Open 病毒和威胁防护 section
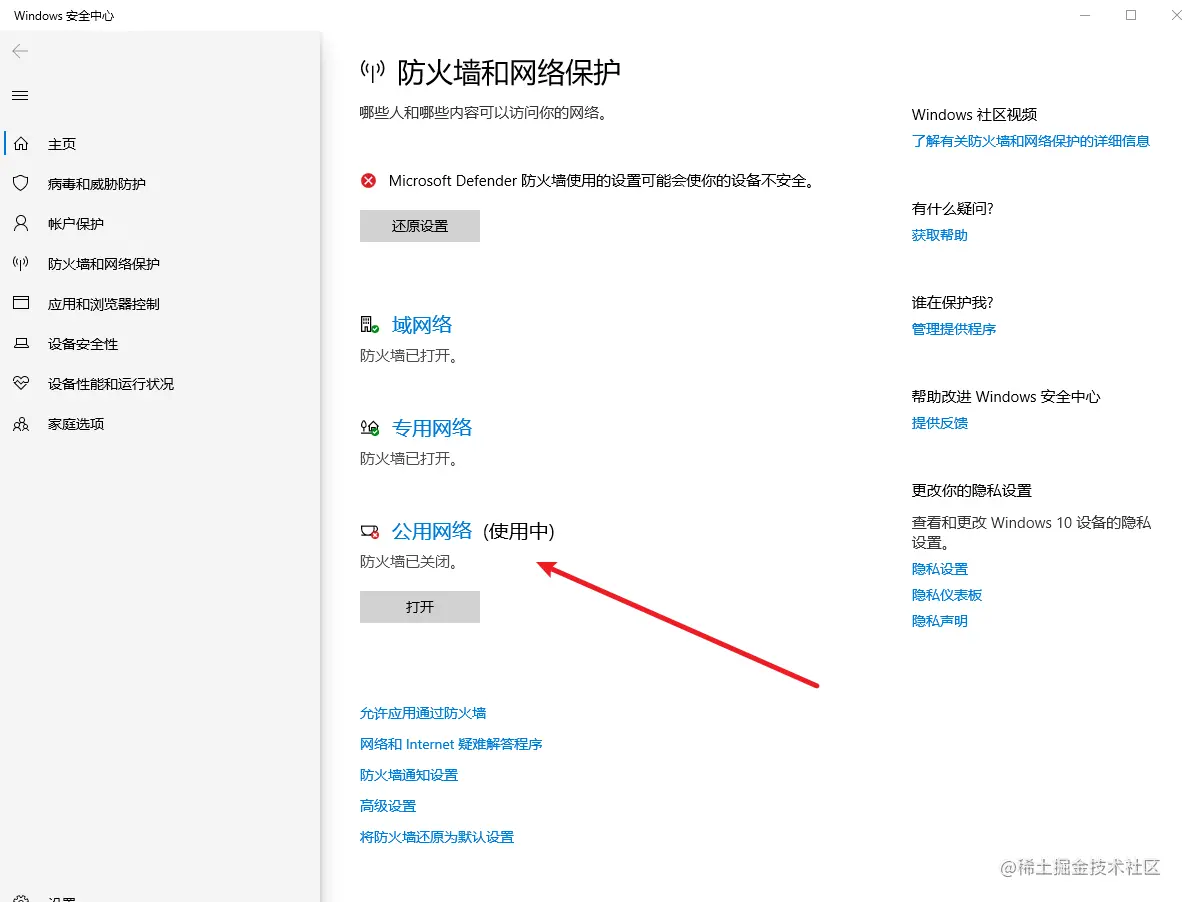 (97, 184)
